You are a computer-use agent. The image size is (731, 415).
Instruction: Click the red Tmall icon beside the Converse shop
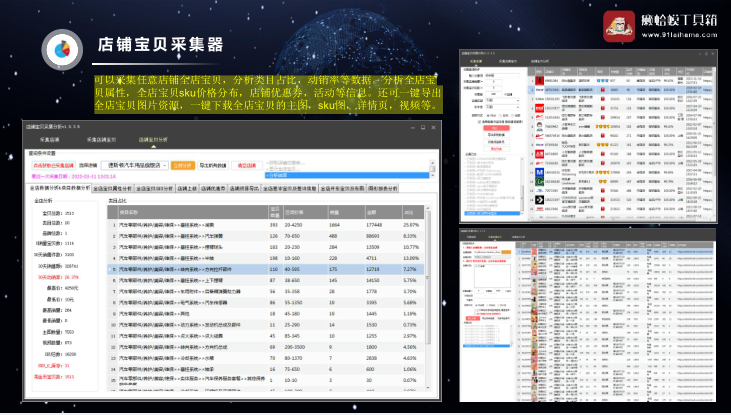[603, 200]
